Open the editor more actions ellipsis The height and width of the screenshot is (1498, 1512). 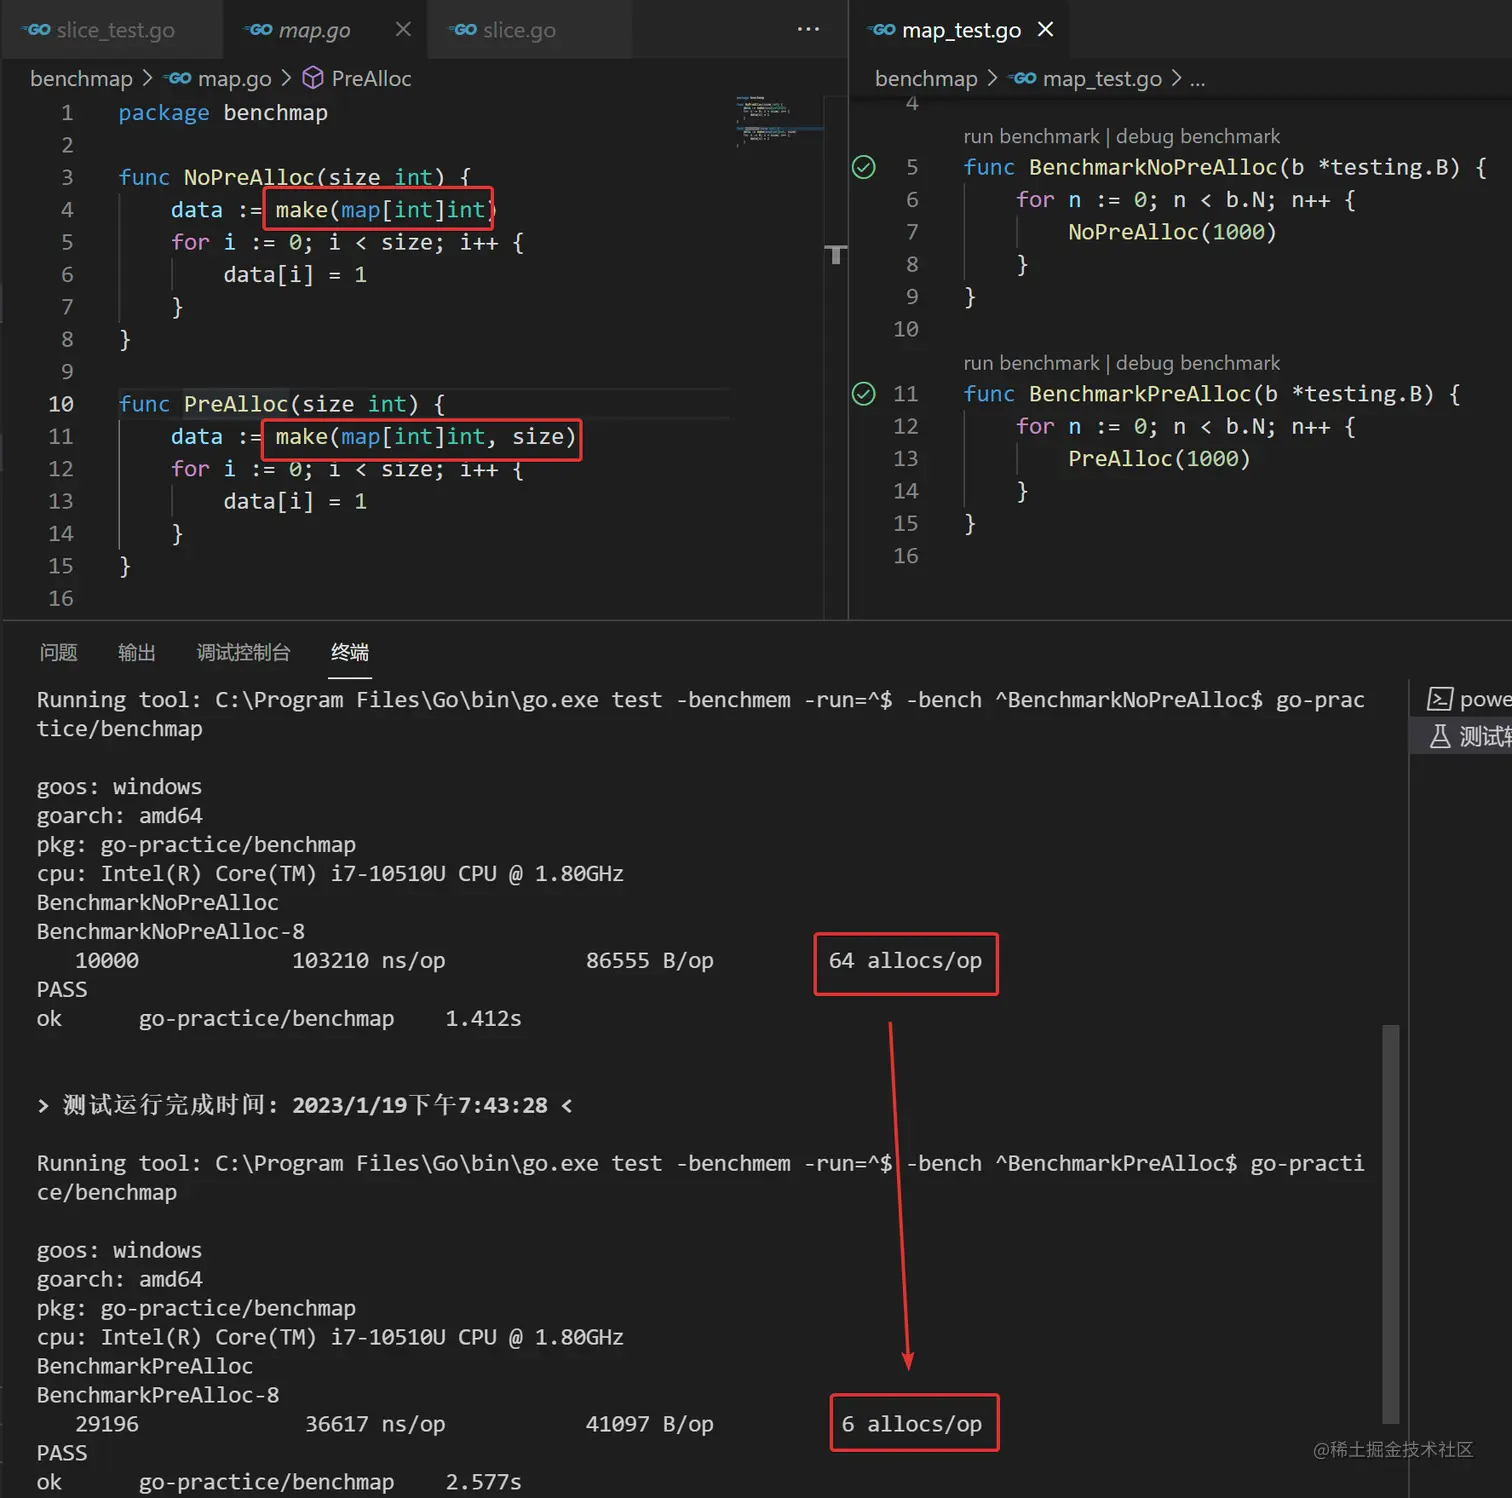[x=808, y=29]
